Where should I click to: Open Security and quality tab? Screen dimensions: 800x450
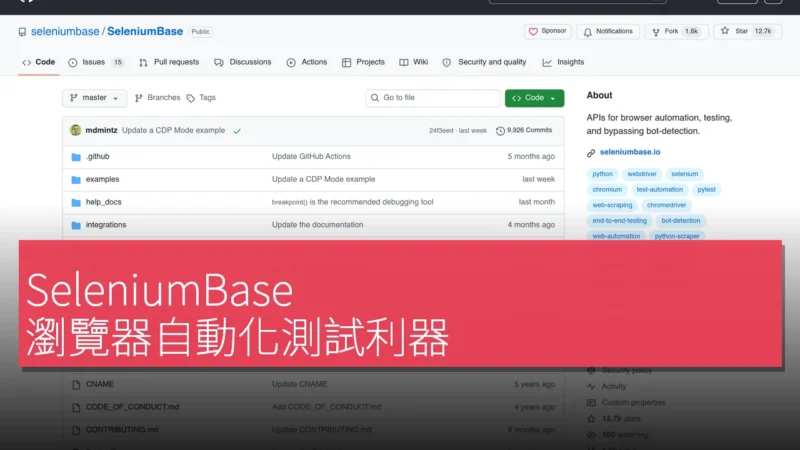pyautogui.click(x=484, y=62)
